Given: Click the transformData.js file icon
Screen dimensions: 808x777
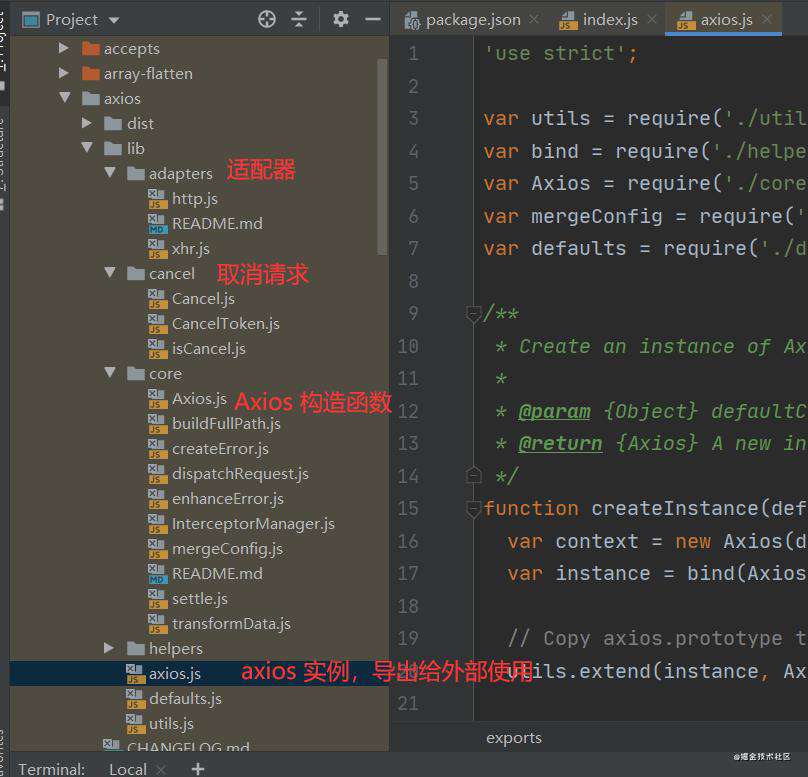Looking at the screenshot, I should point(157,624).
